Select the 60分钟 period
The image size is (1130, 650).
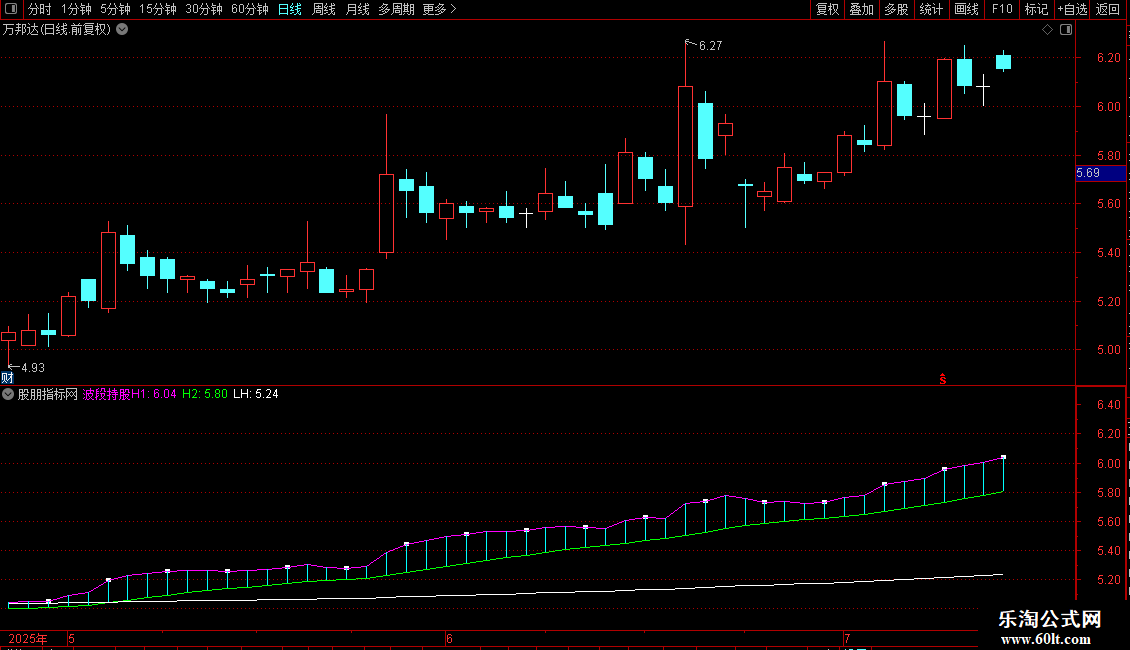click(249, 9)
